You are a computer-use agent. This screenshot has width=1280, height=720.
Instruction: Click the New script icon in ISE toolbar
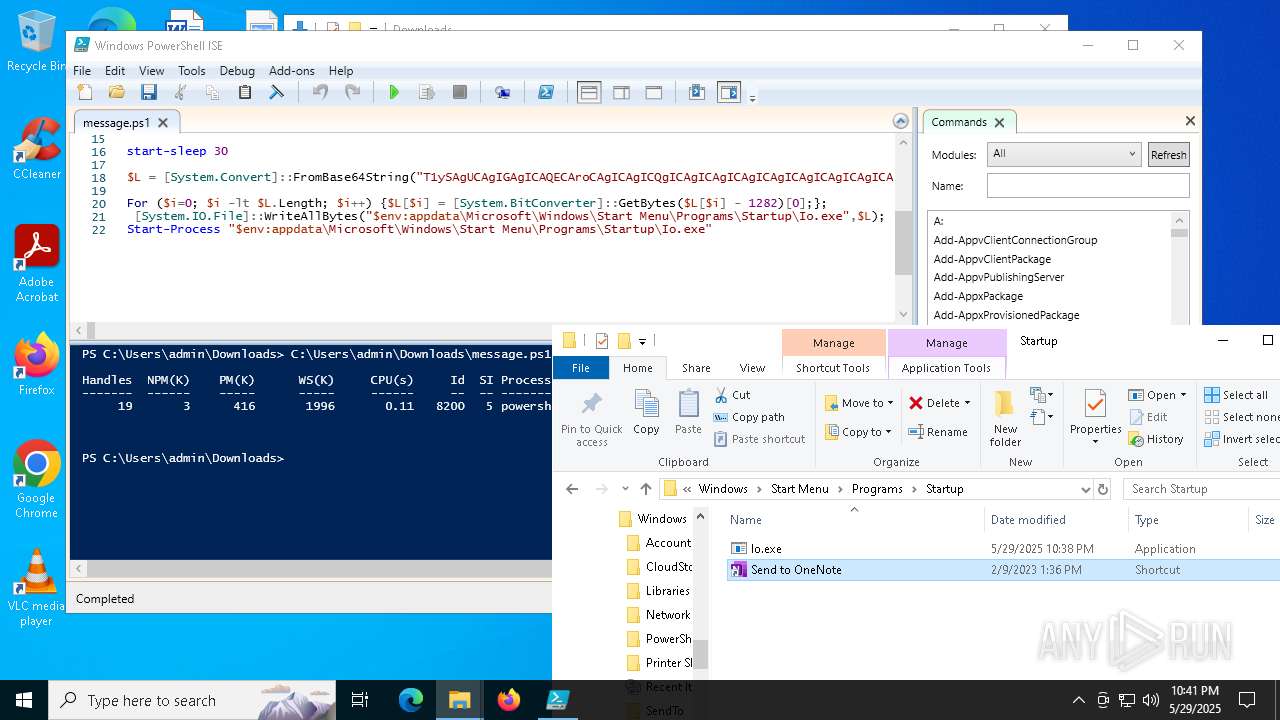[85, 93]
